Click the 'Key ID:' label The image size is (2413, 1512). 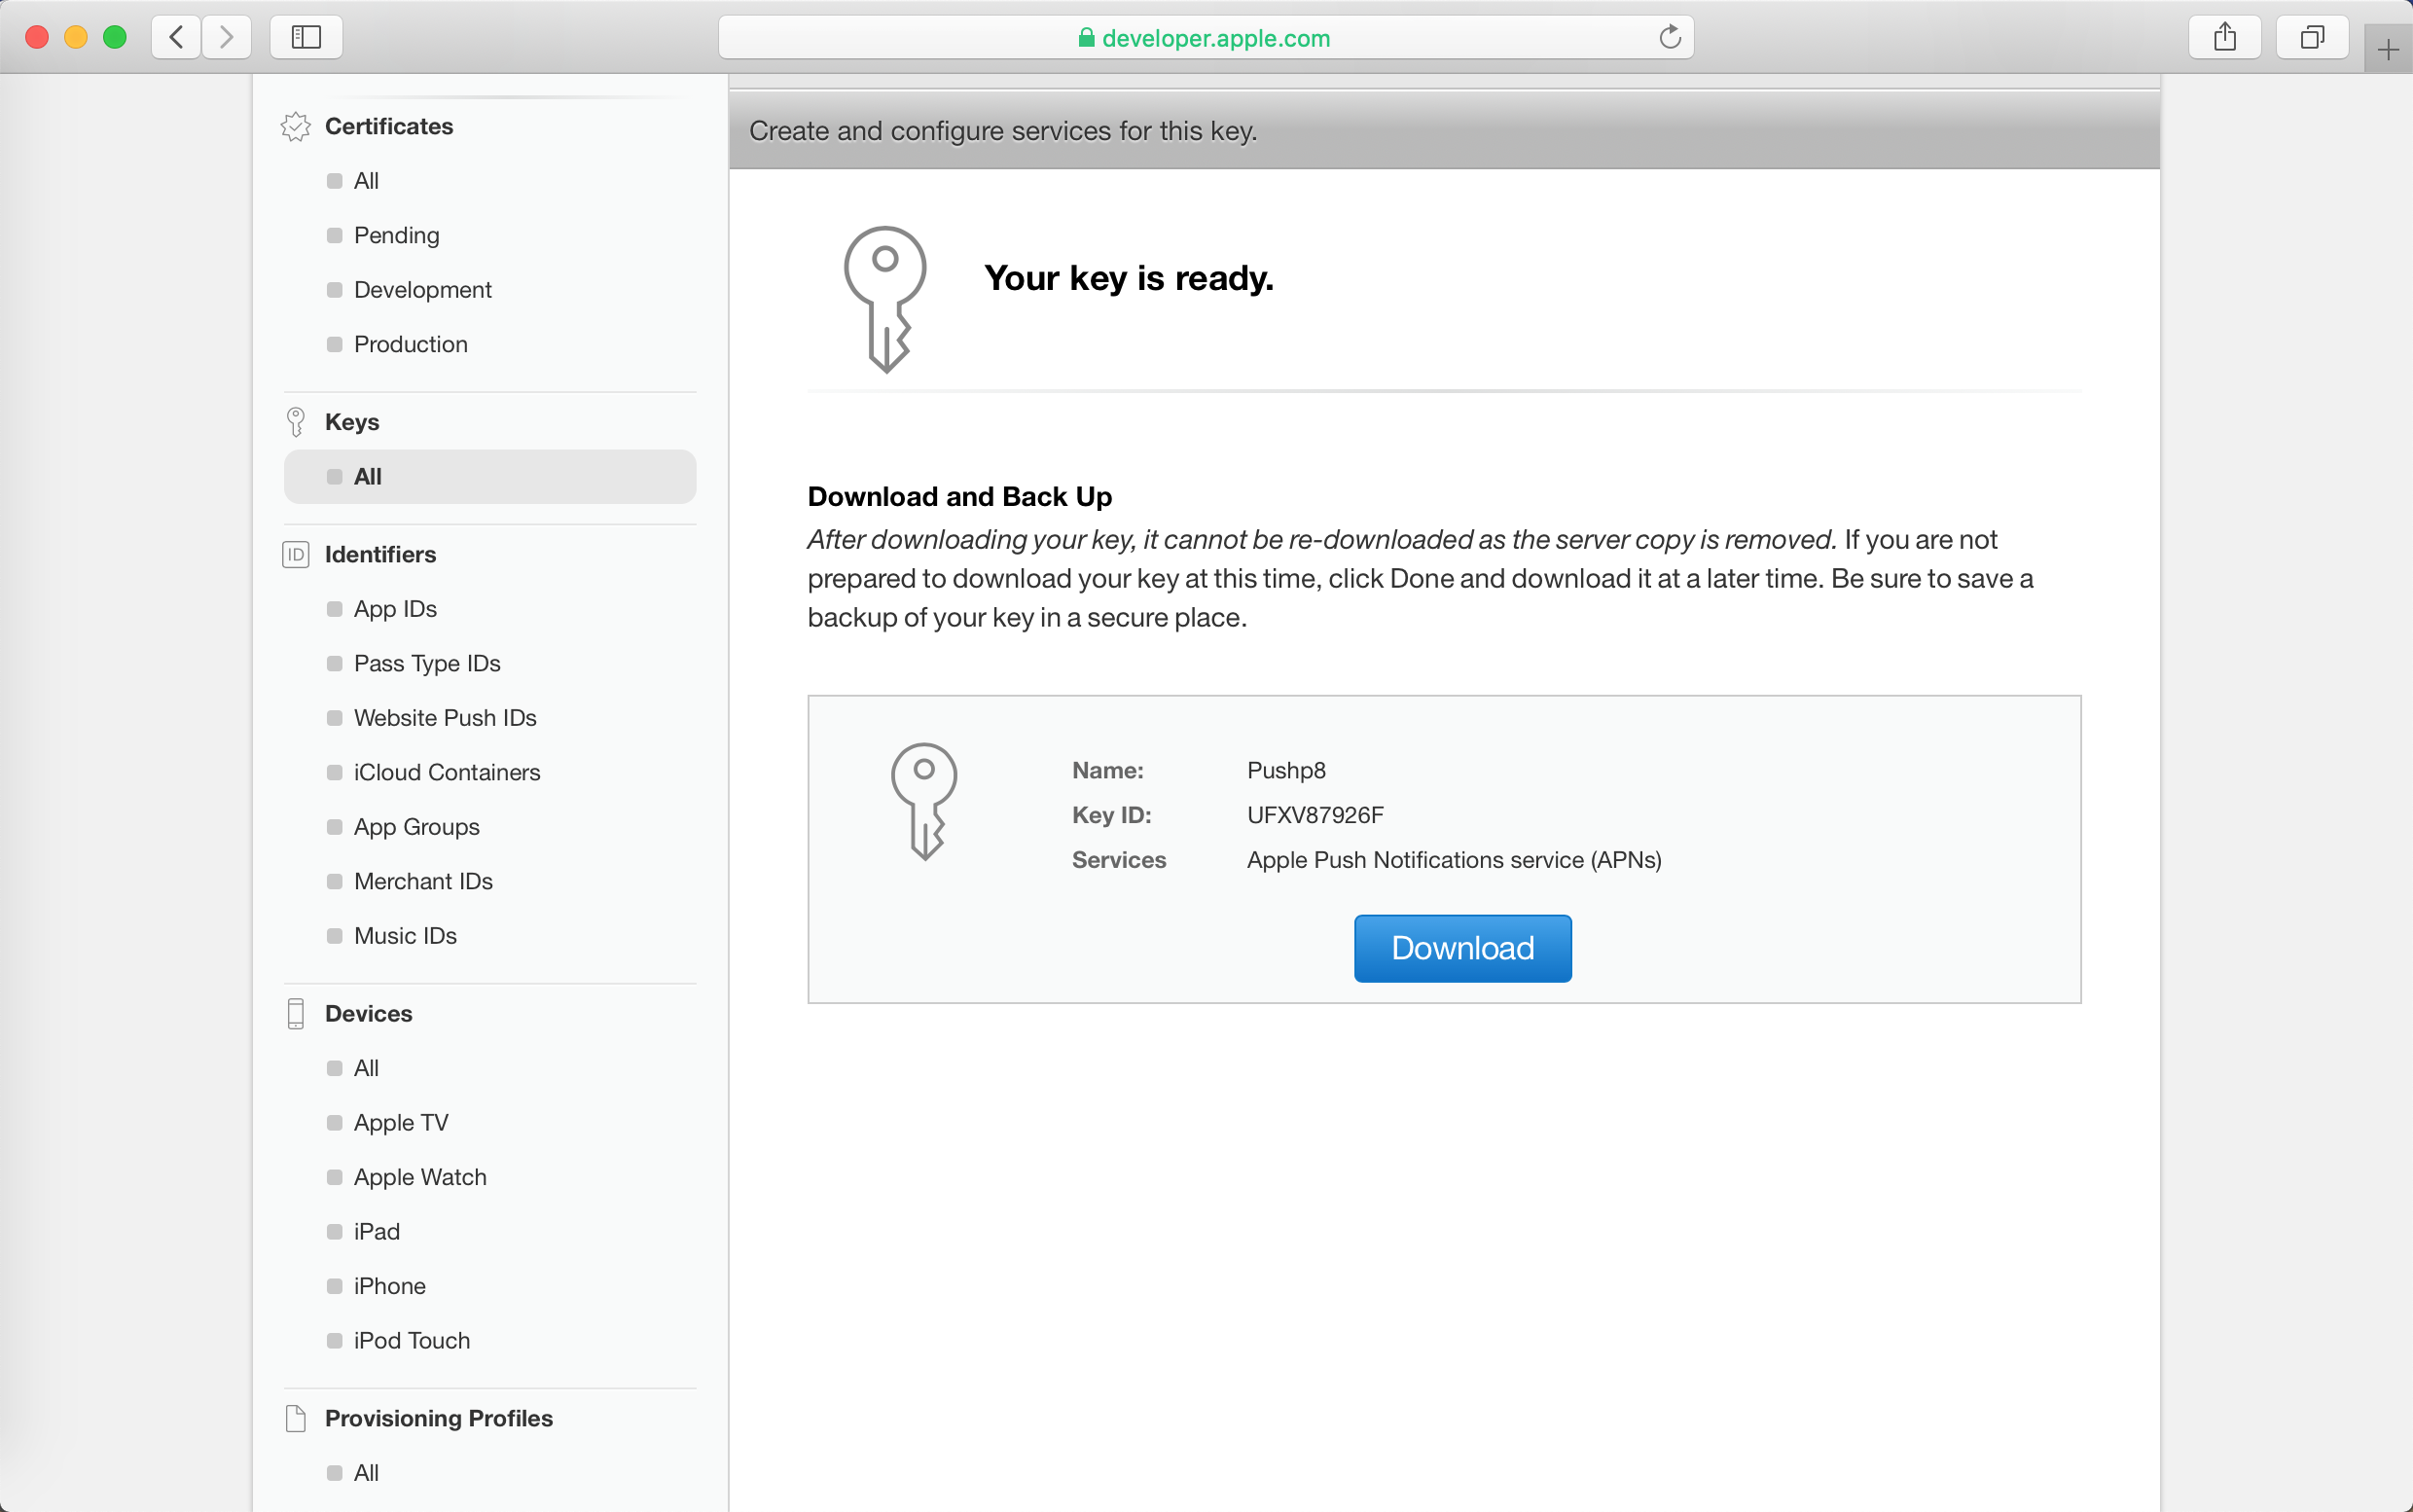click(1112, 816)
